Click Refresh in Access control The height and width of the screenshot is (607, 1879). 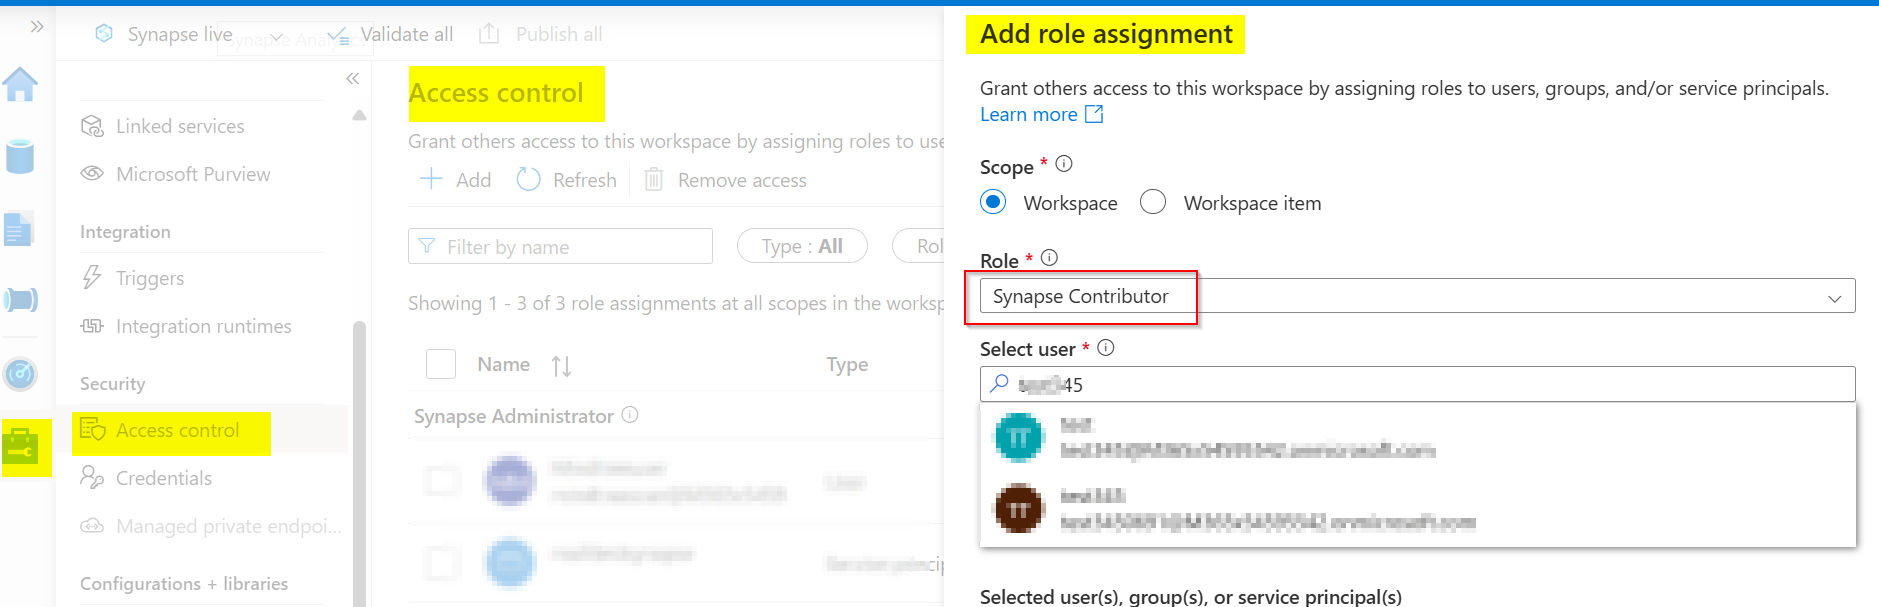pyautogui.click(x=567, y=180)
